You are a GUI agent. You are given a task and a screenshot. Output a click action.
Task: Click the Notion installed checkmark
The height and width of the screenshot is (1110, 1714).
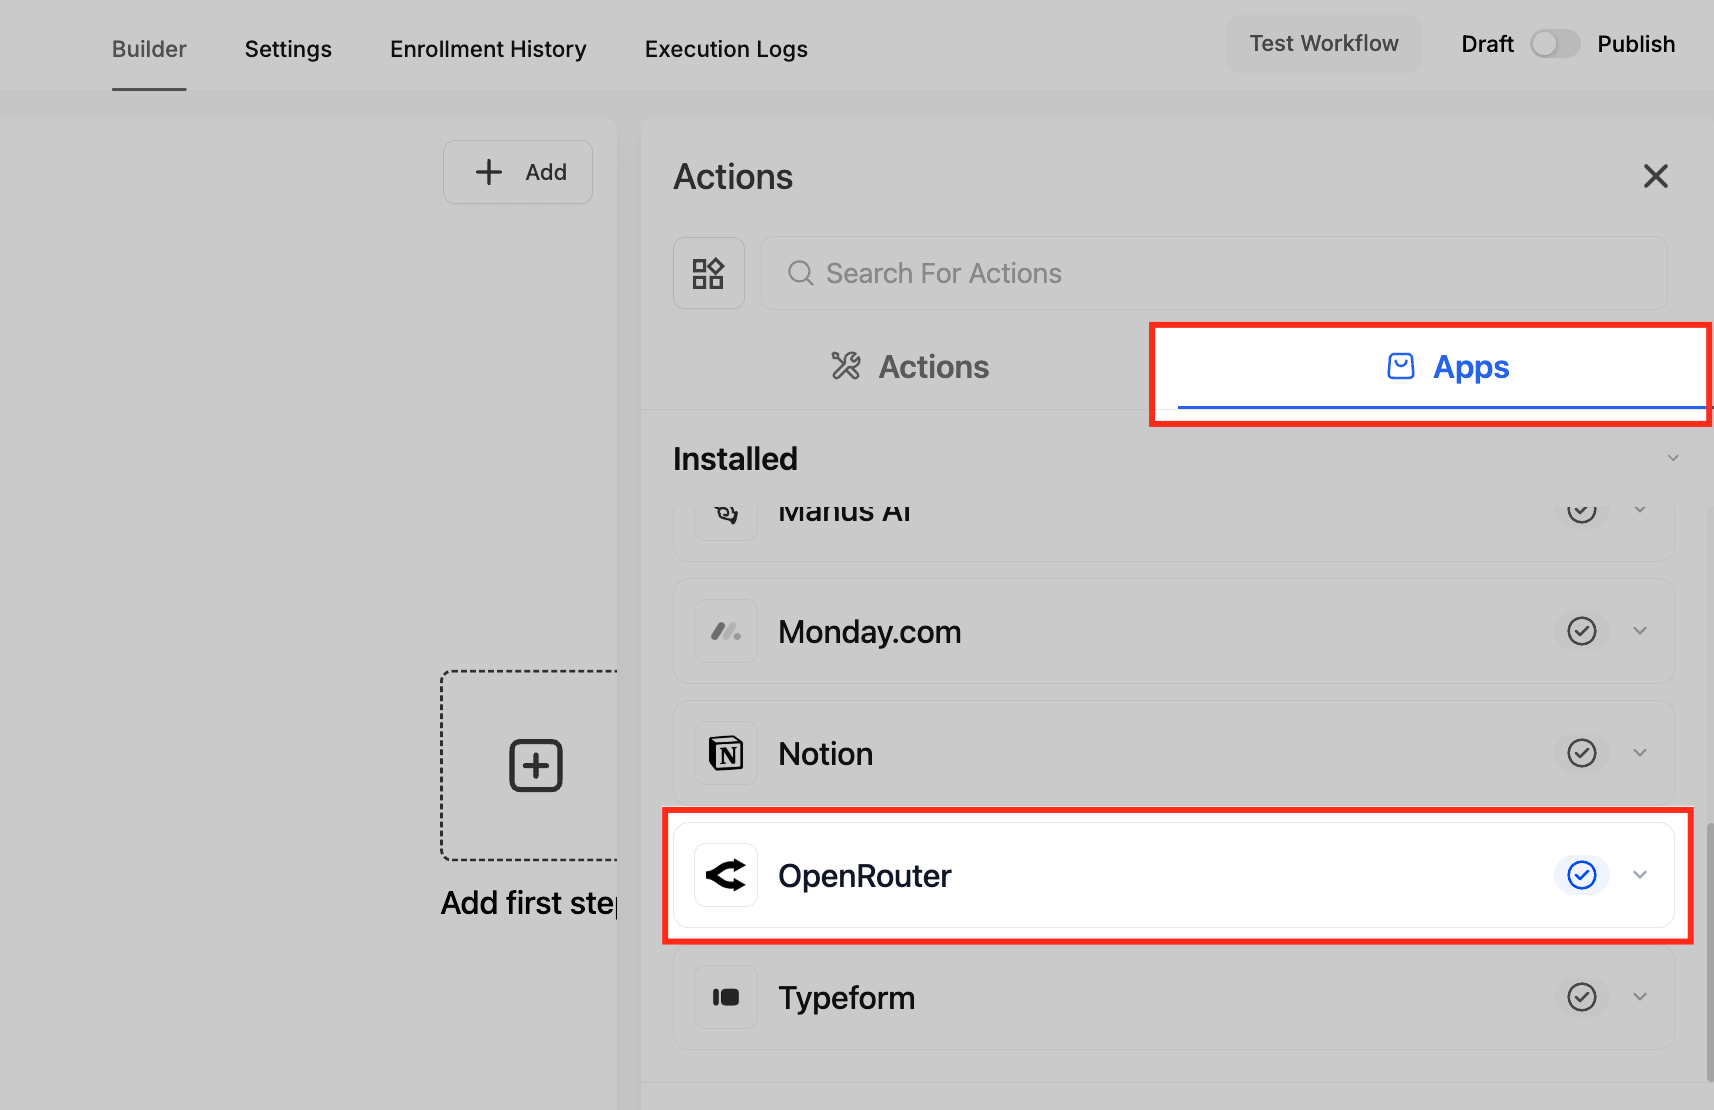[1582, 753]
